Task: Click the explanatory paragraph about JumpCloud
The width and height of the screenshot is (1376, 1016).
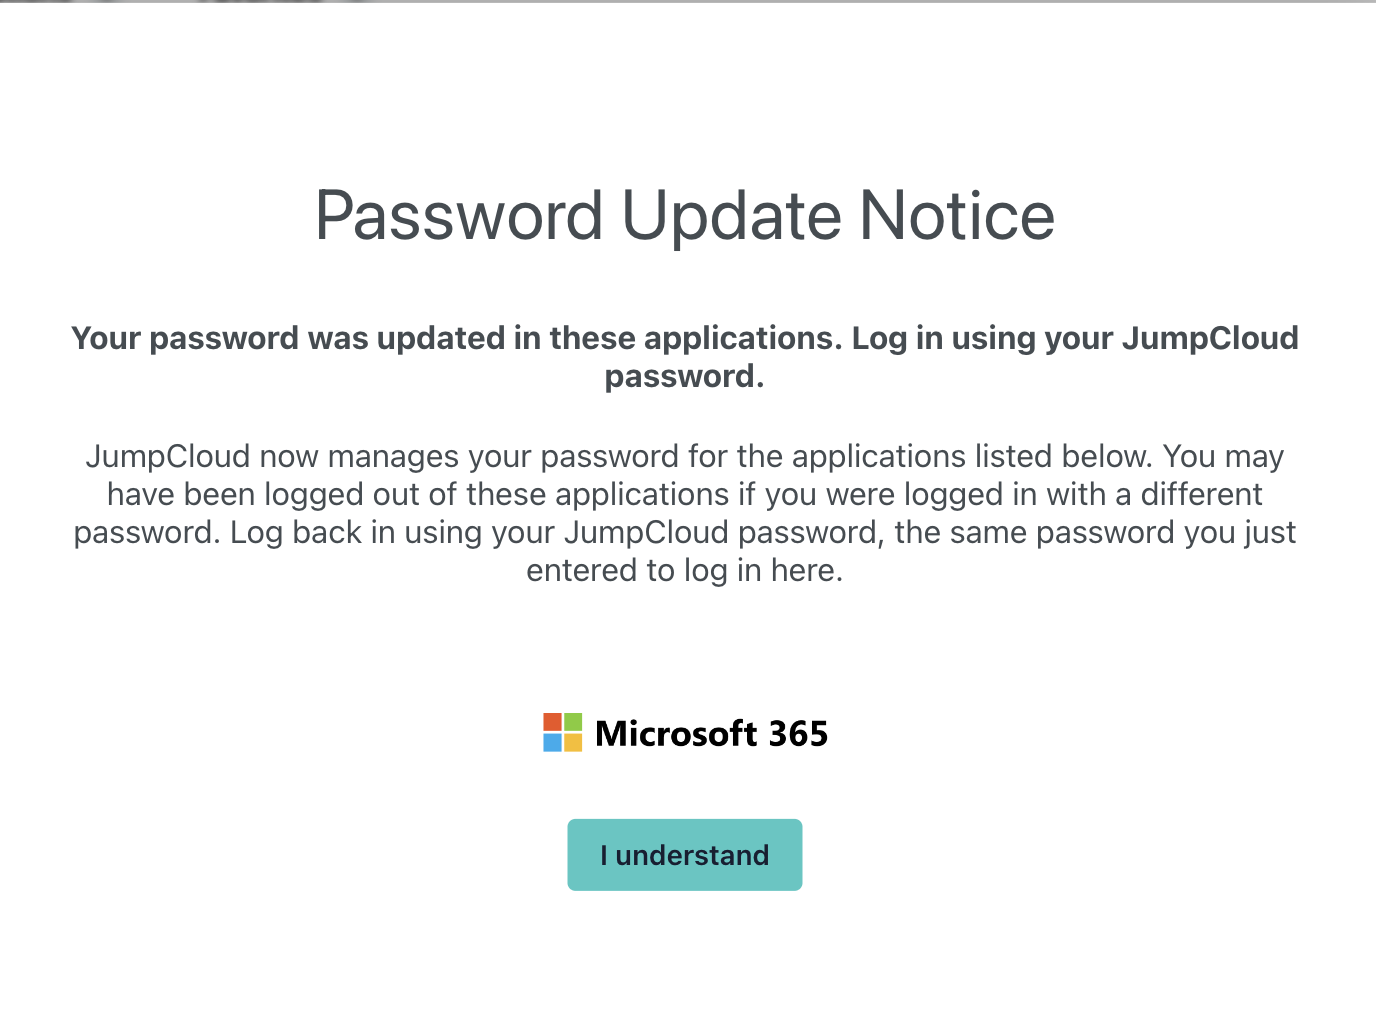Action: pos(684,513)
